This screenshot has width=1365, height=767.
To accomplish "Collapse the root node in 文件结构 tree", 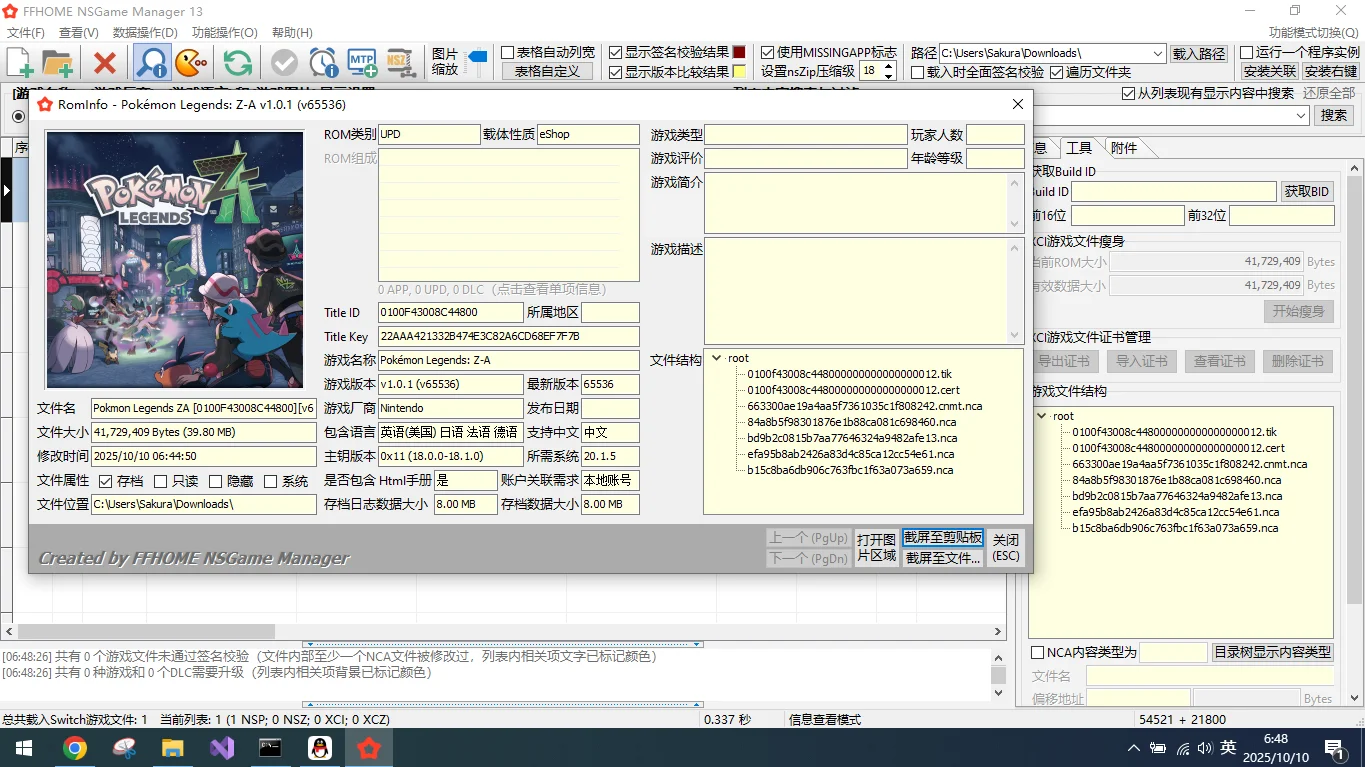I will pos(716,358).
